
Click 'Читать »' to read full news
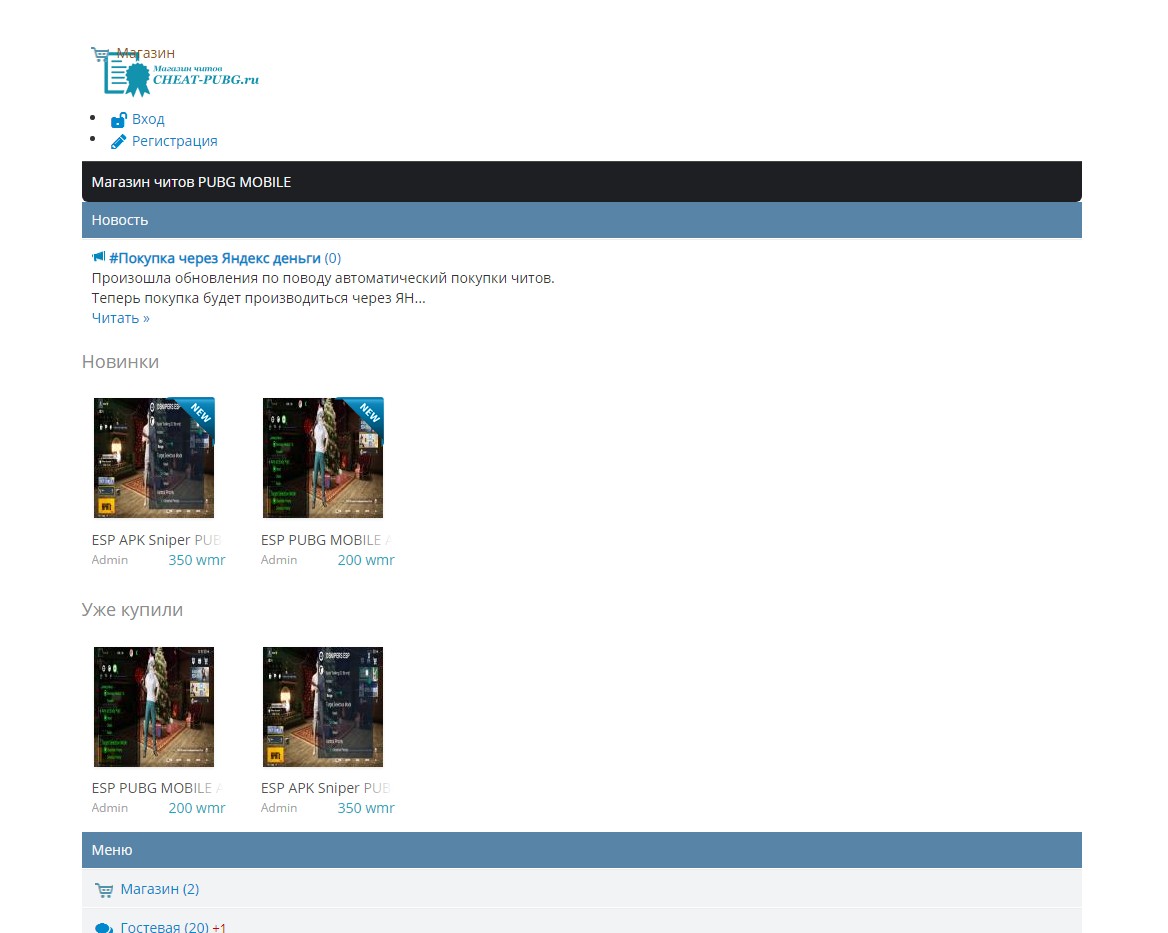coord(120,318)
